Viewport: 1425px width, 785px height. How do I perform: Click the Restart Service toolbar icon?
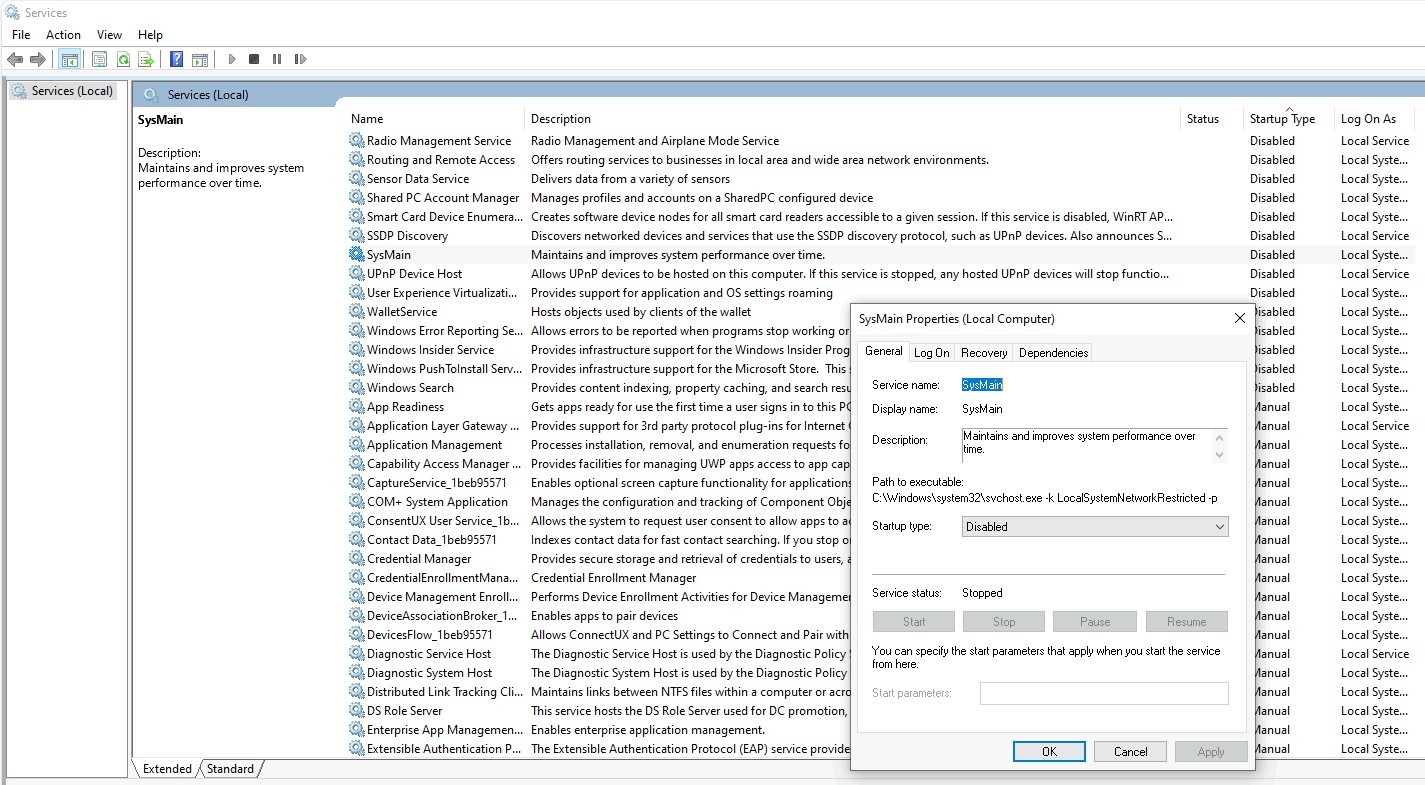tap(300, 60)
